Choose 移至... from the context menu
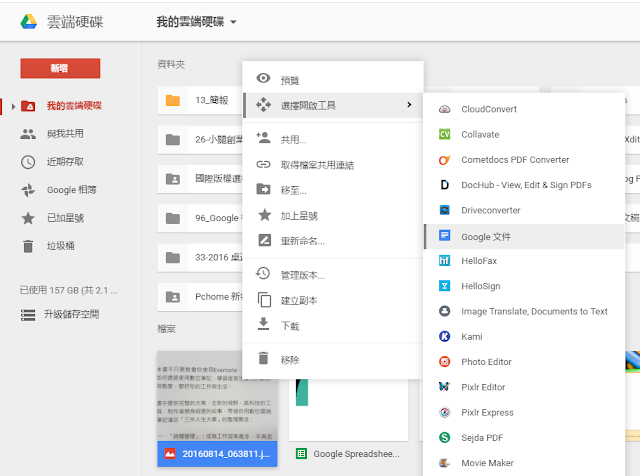 (333, 190)
